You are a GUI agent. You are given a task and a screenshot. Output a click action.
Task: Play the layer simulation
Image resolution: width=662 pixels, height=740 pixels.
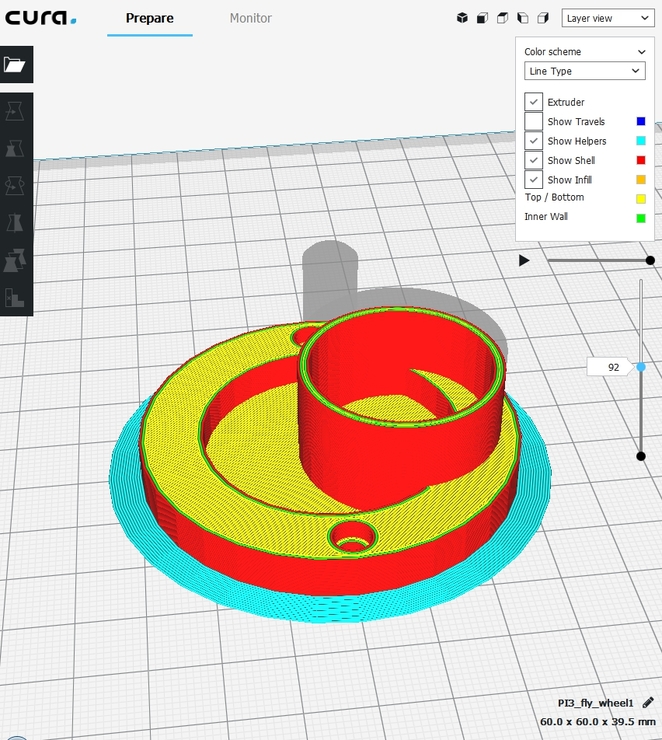click(x=524, y=260)
